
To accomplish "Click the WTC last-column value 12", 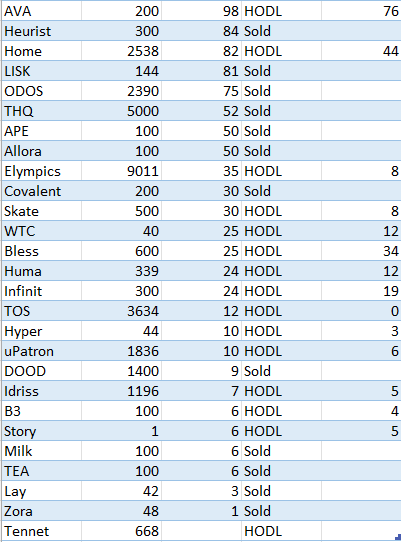I will [361, 231].
